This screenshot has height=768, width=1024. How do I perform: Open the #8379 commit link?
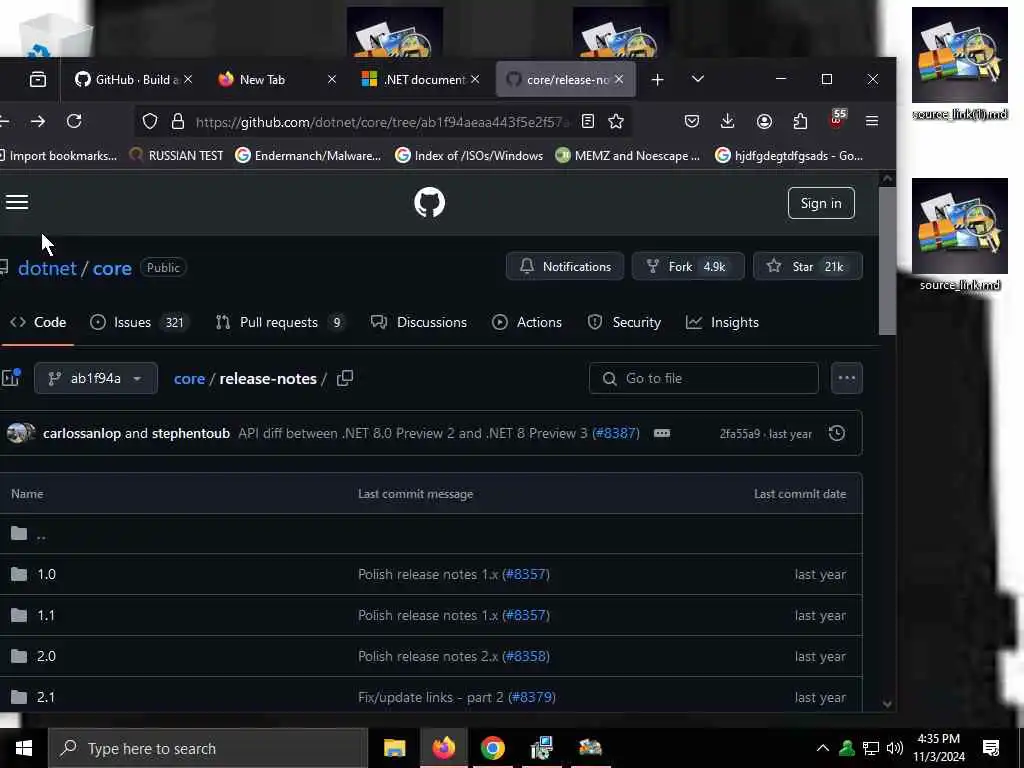click(x=532, y=697)
